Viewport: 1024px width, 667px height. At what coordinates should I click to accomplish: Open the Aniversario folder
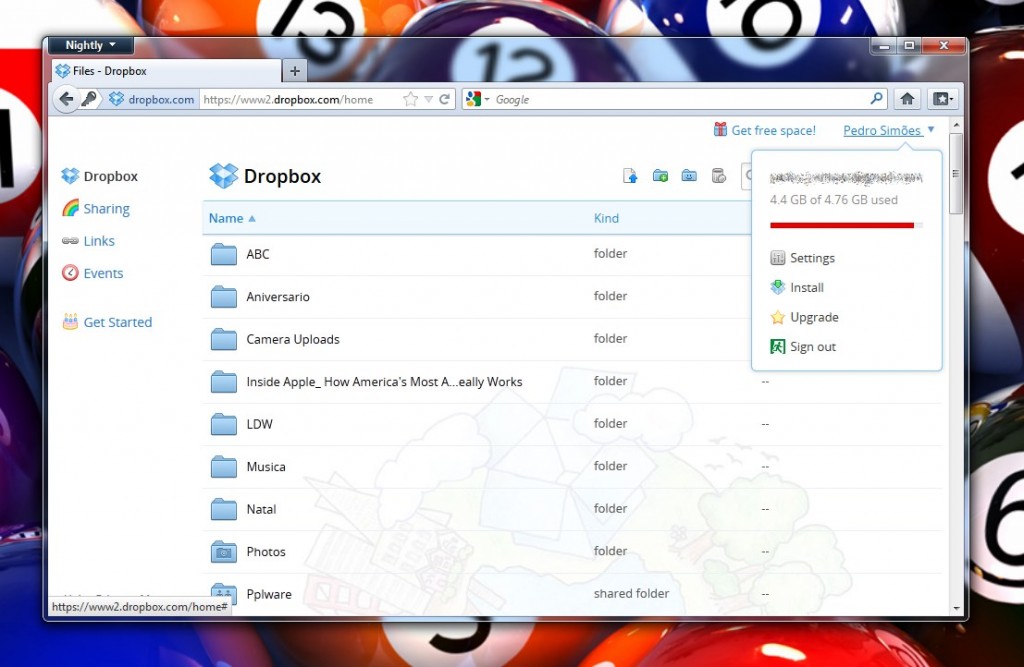(278, 297)
